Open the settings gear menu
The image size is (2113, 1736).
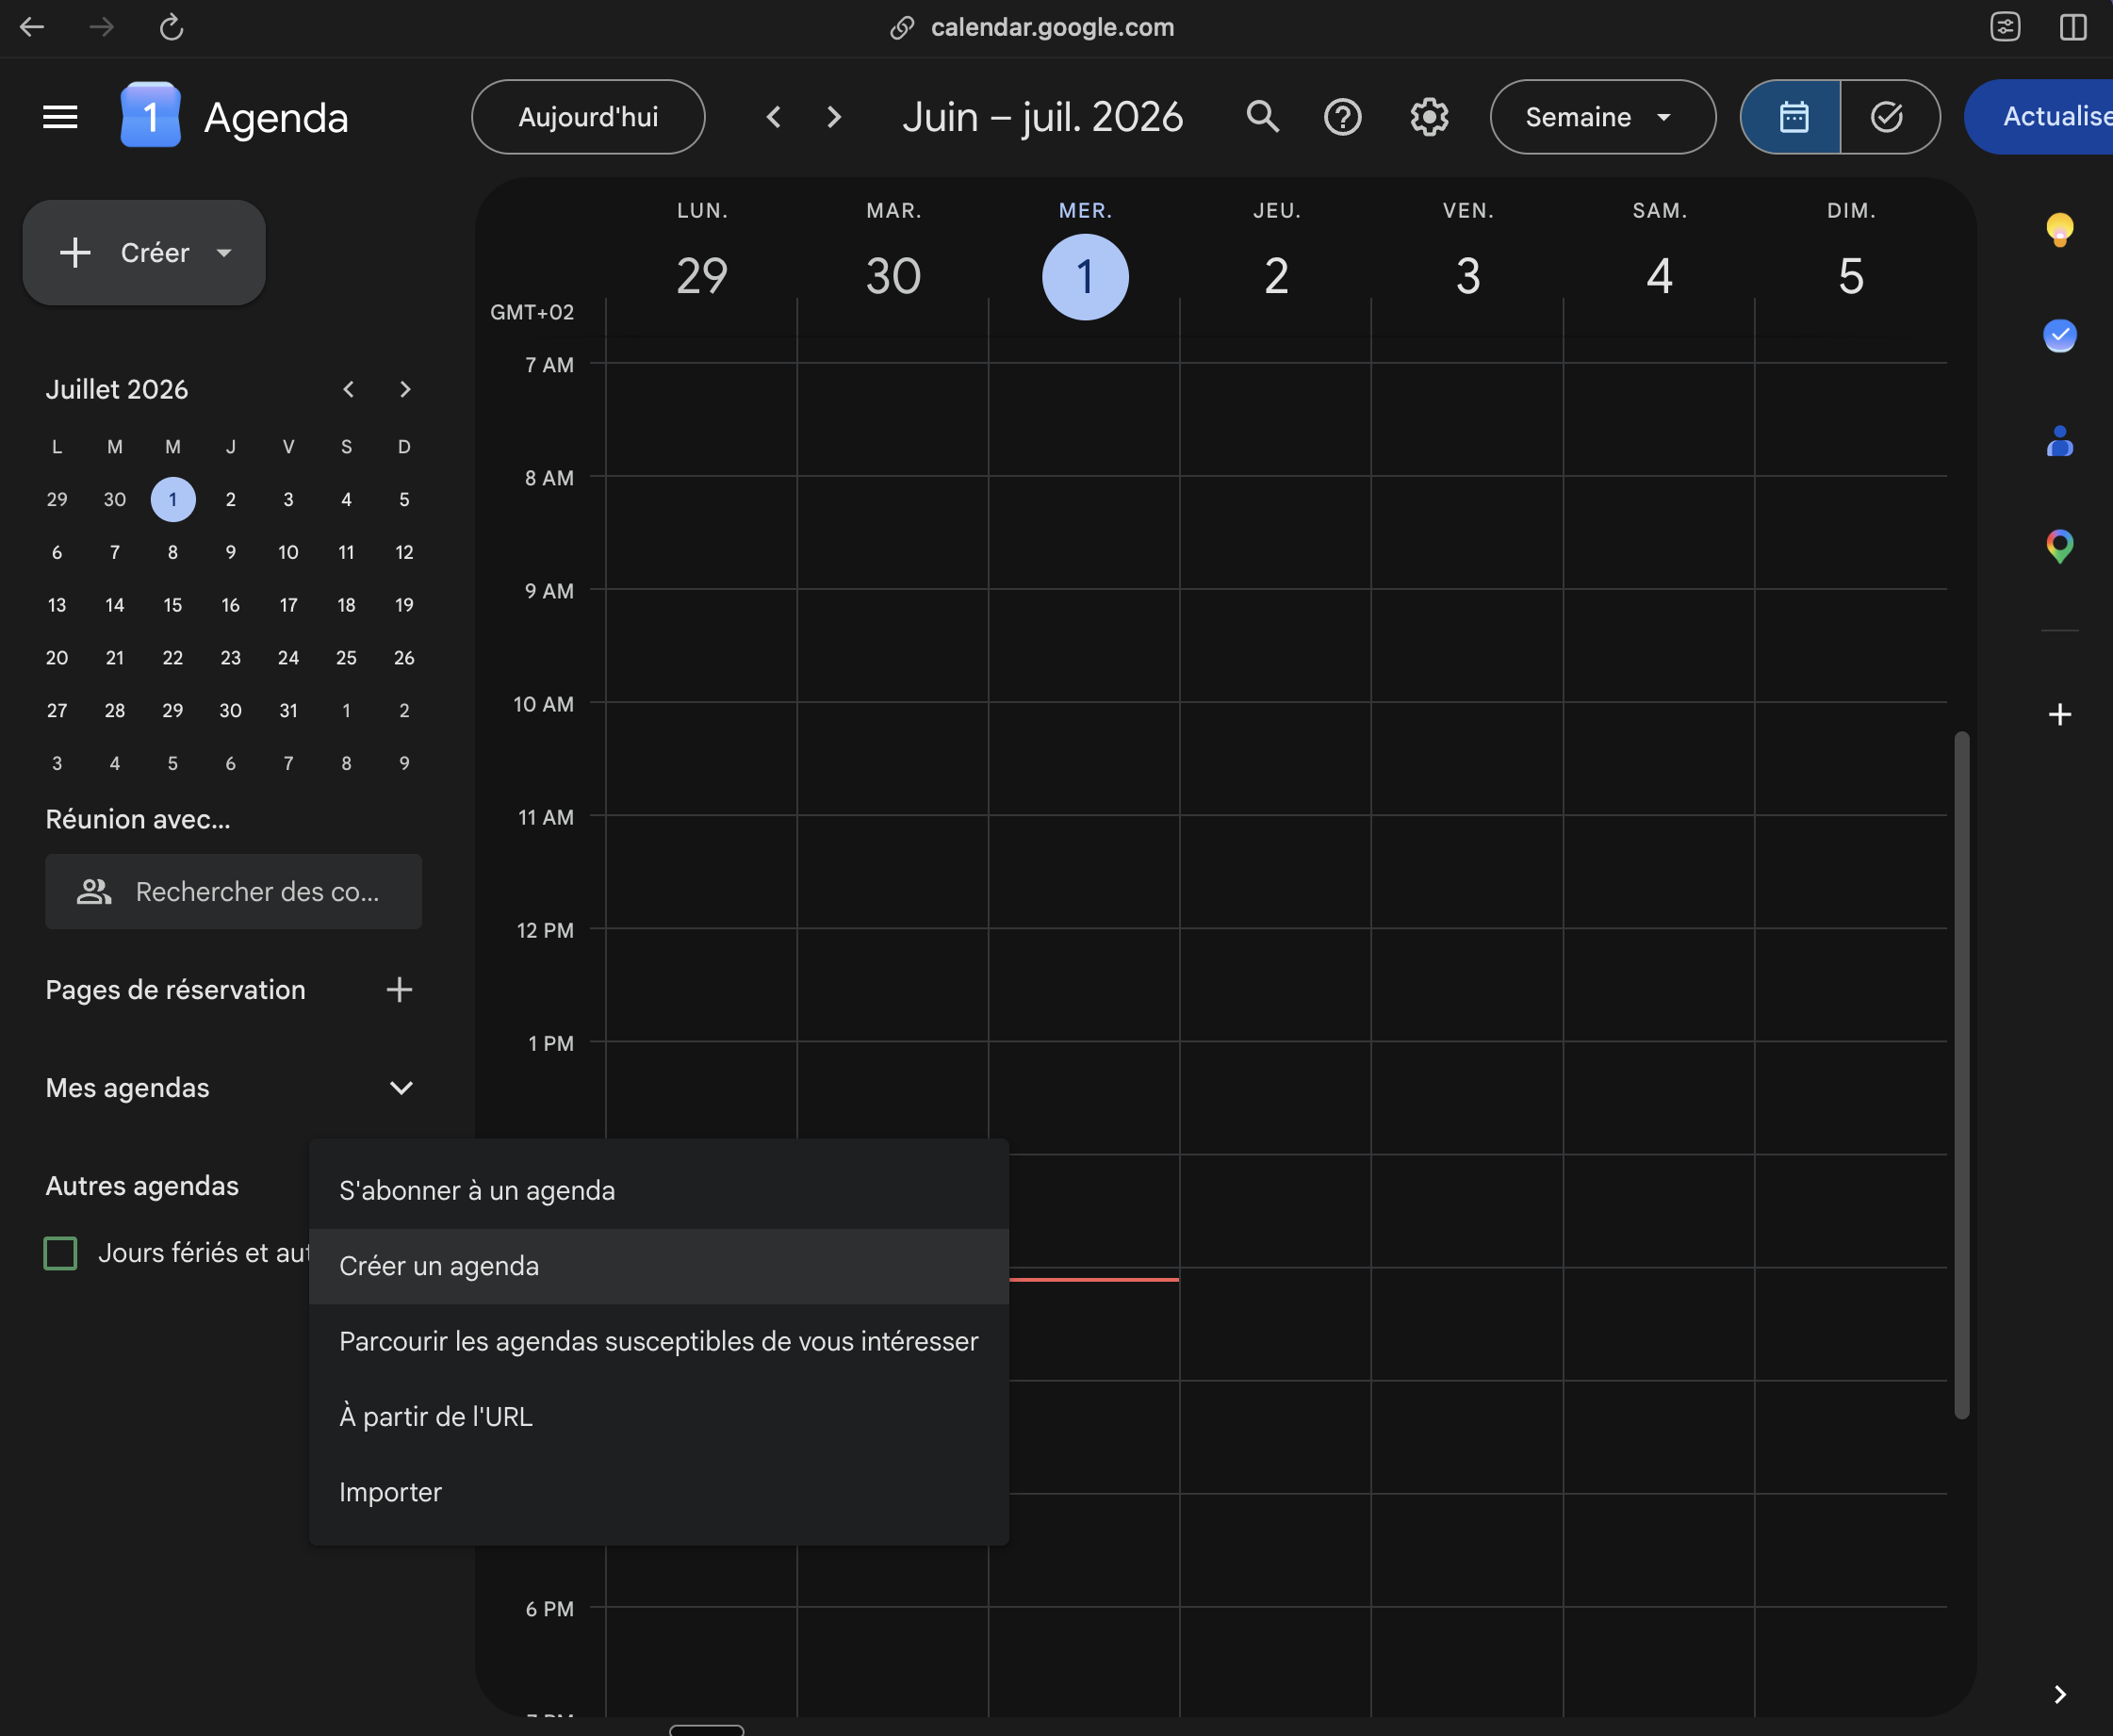coord(1429,117)
